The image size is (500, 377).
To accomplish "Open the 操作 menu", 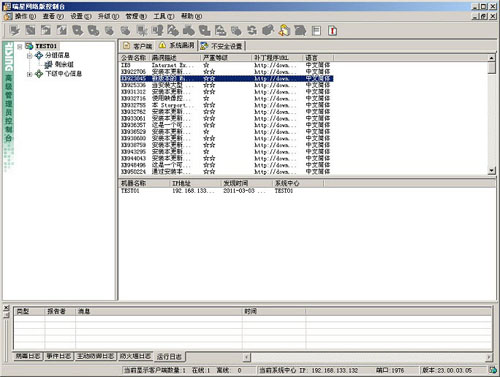I will [x=25, y=16].
